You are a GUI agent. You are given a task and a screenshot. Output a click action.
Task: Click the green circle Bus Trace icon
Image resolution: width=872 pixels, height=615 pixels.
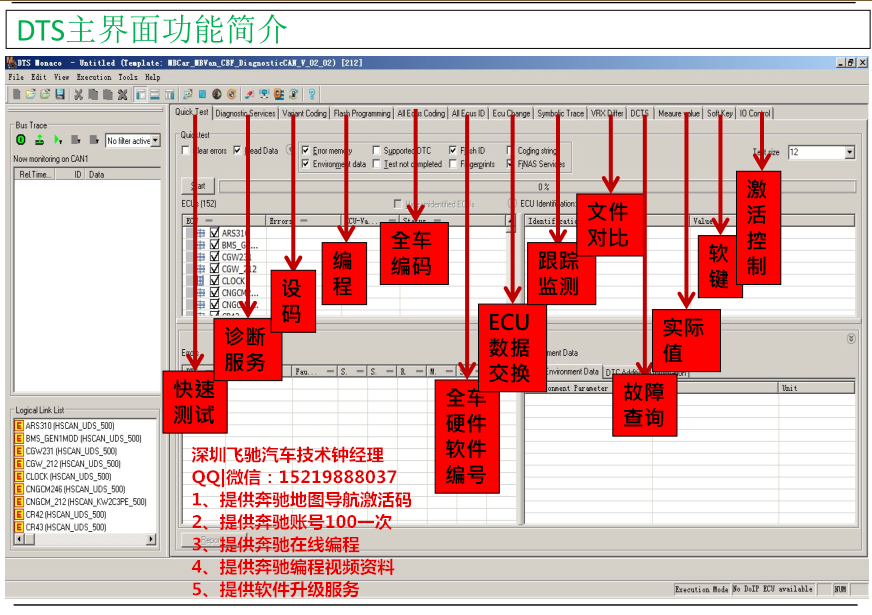tap(21, 140)
